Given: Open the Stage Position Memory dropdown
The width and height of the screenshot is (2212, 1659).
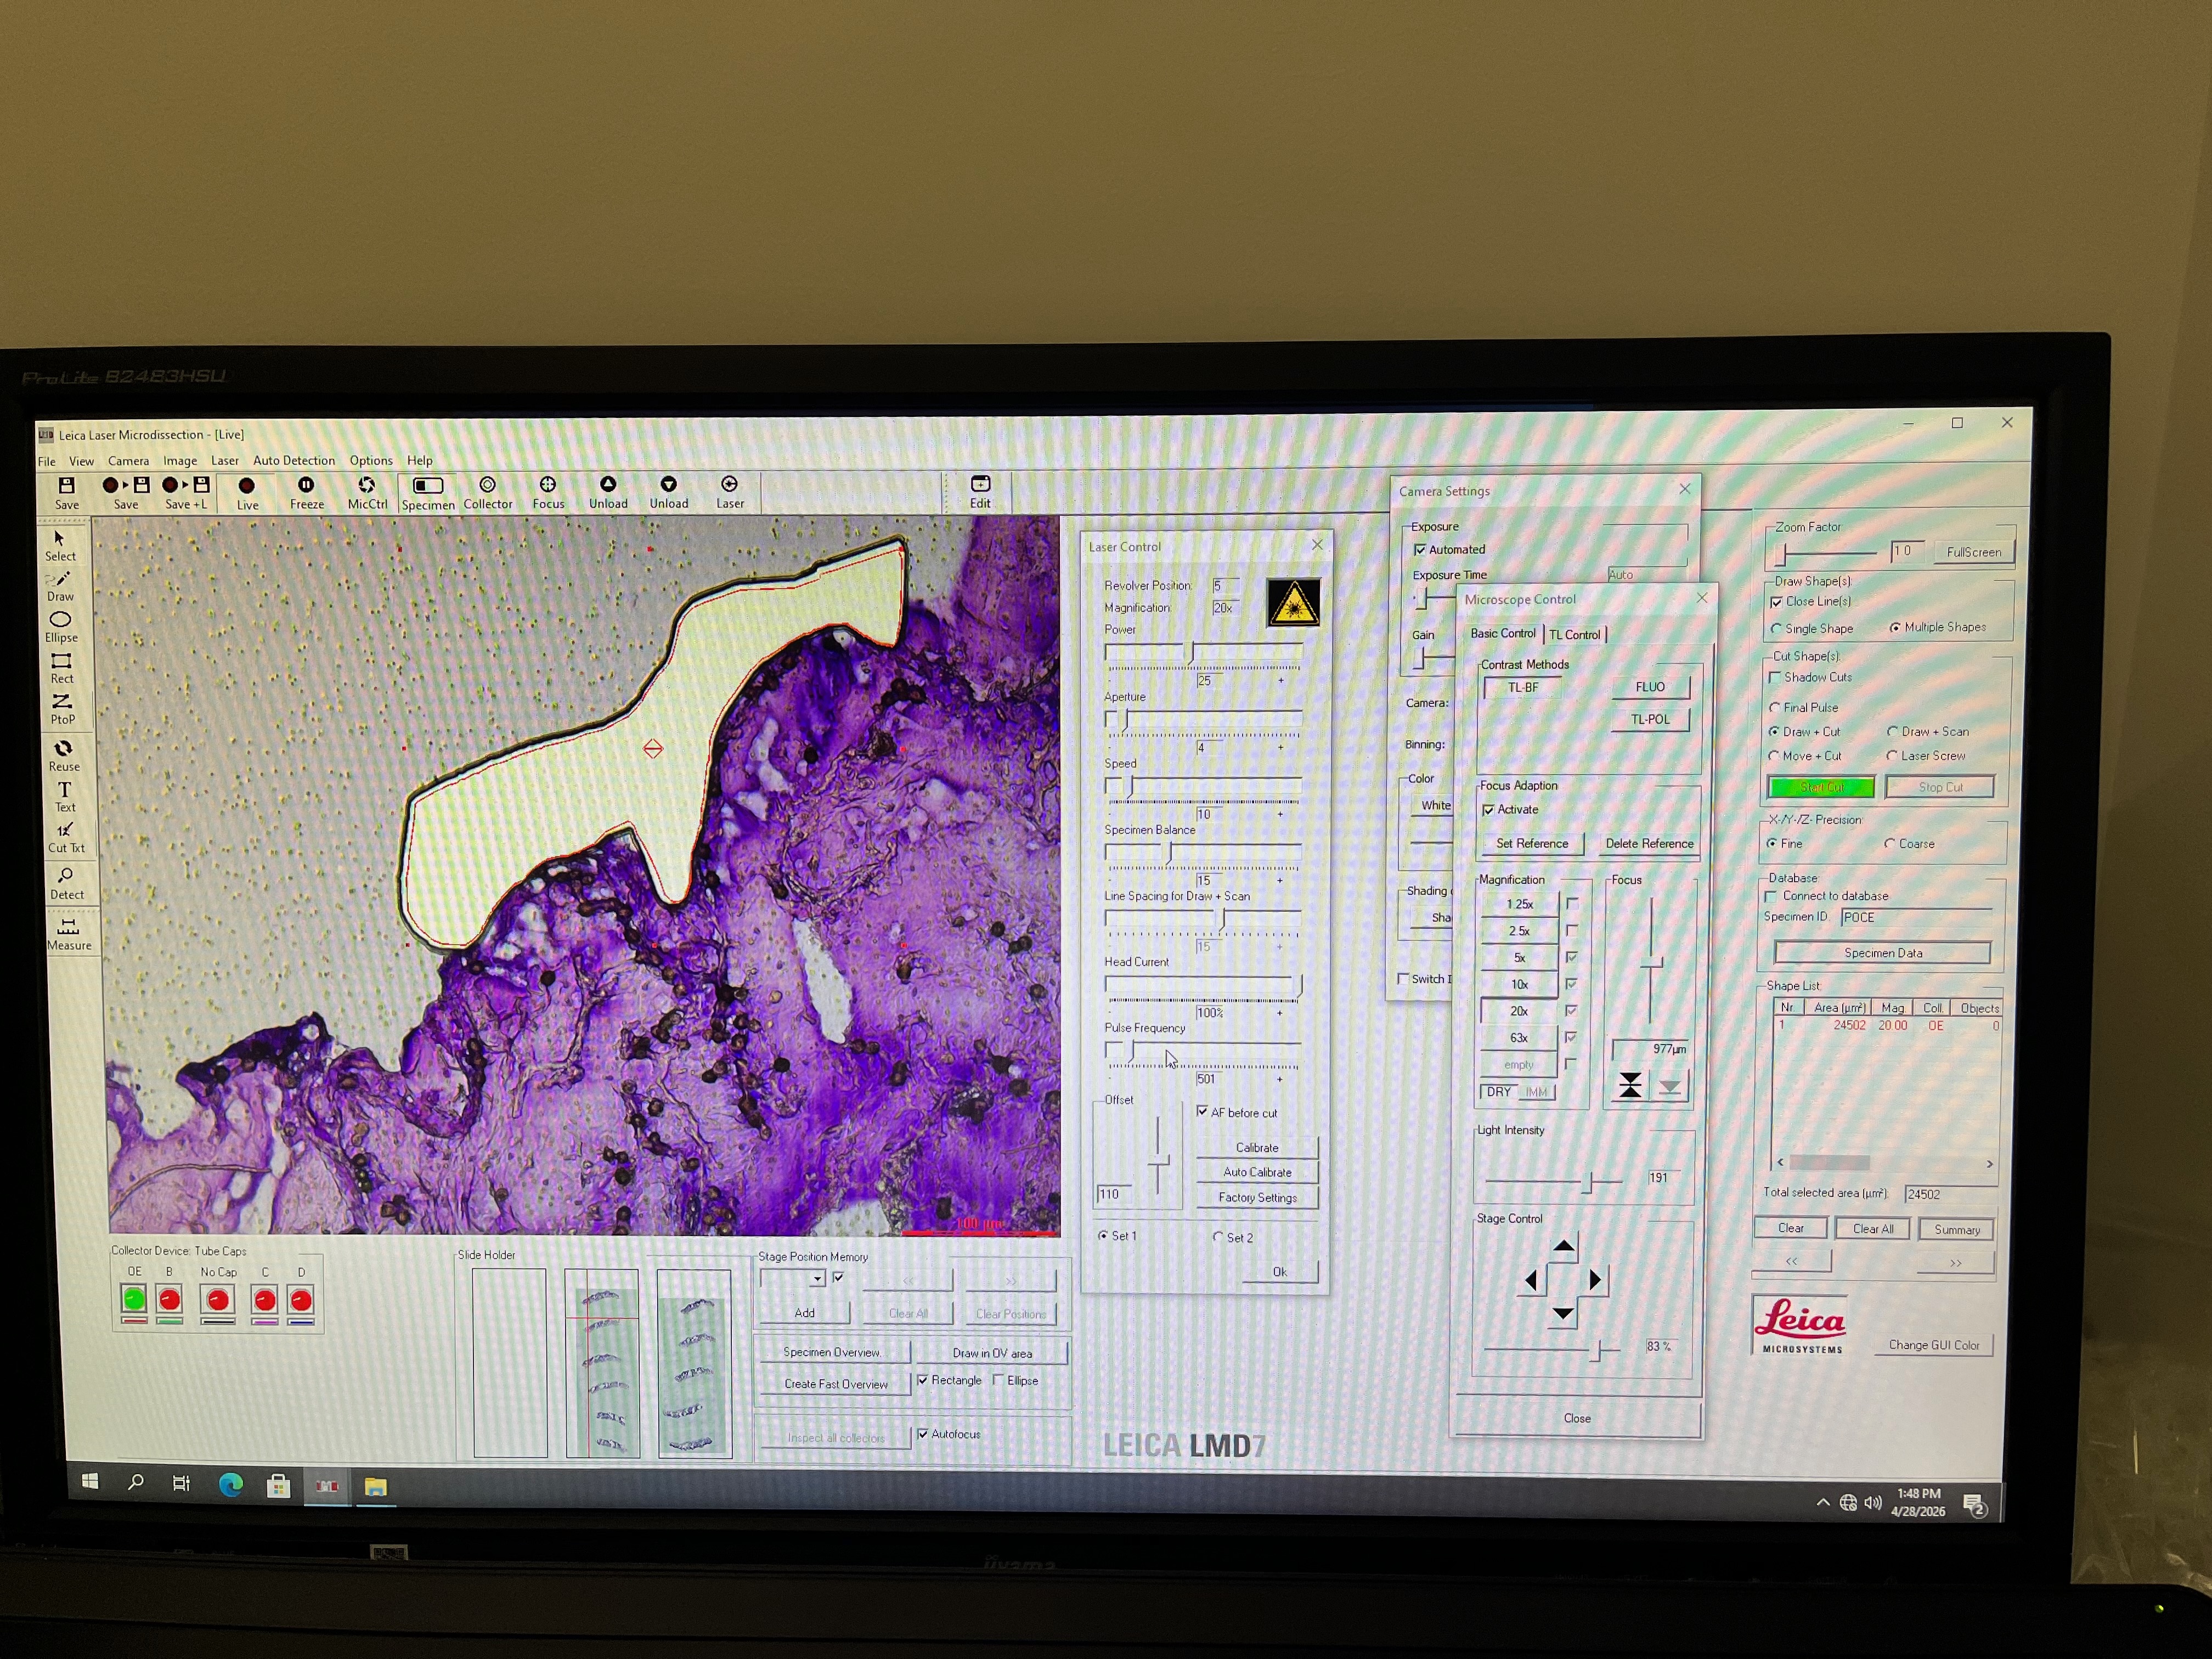Looking at the screenshot, I should pyautogui.click(x=817, y=1279).
